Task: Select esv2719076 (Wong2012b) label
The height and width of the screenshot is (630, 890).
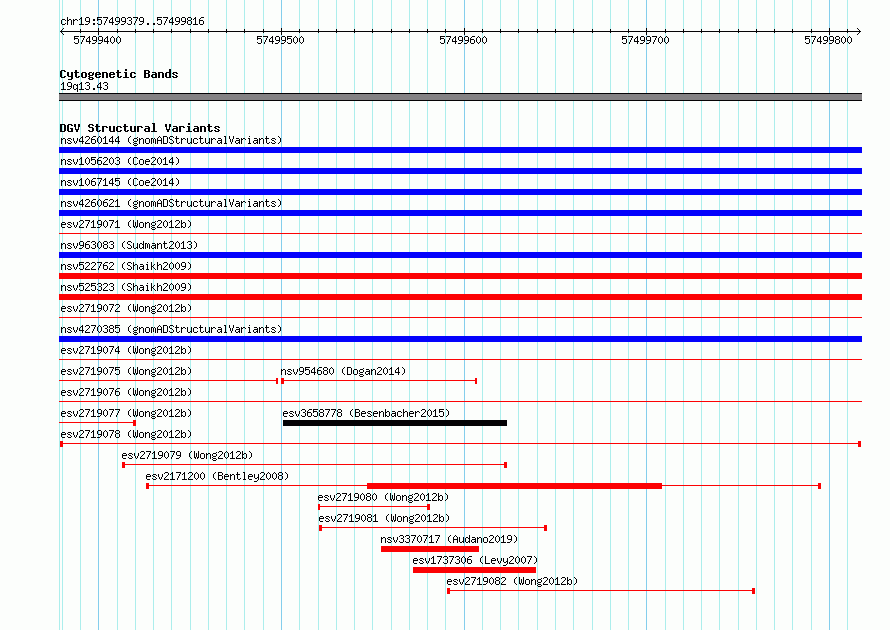Action: pyautogui.click(x=126, y=392)
